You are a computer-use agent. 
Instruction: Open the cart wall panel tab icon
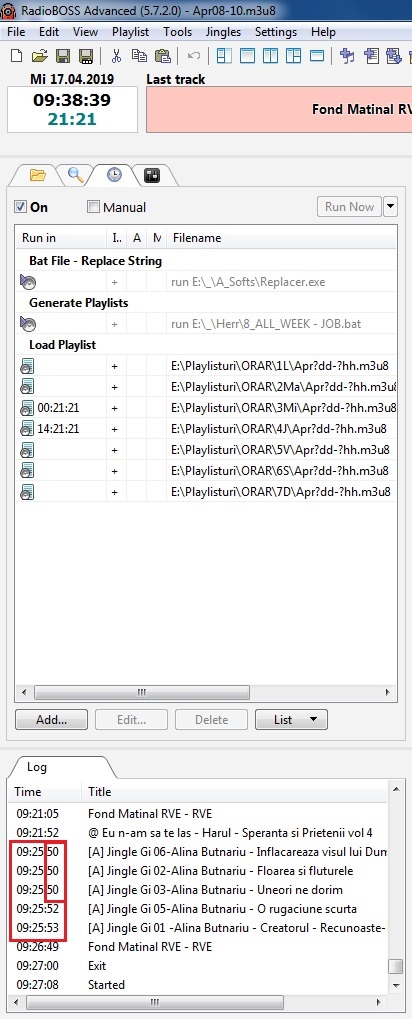click(151, 175)
